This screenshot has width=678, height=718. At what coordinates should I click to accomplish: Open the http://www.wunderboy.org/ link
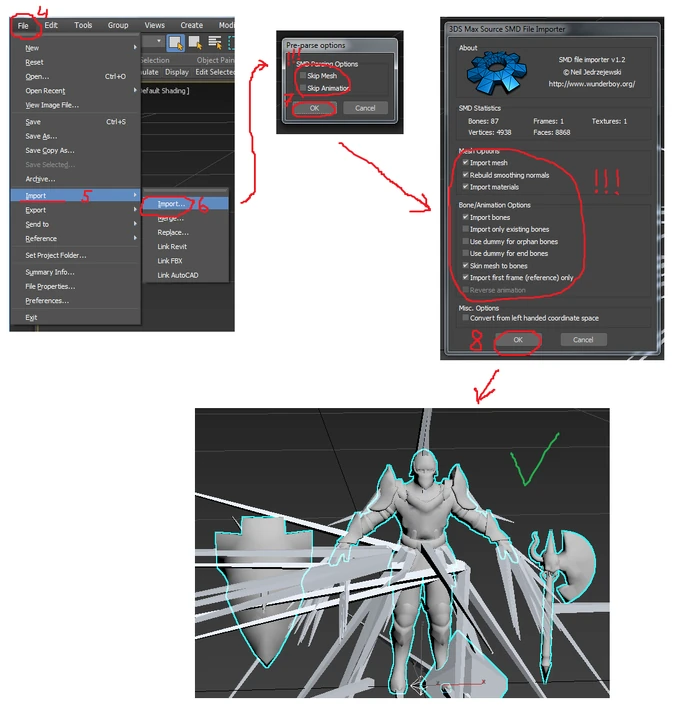[x=592, y=84]
